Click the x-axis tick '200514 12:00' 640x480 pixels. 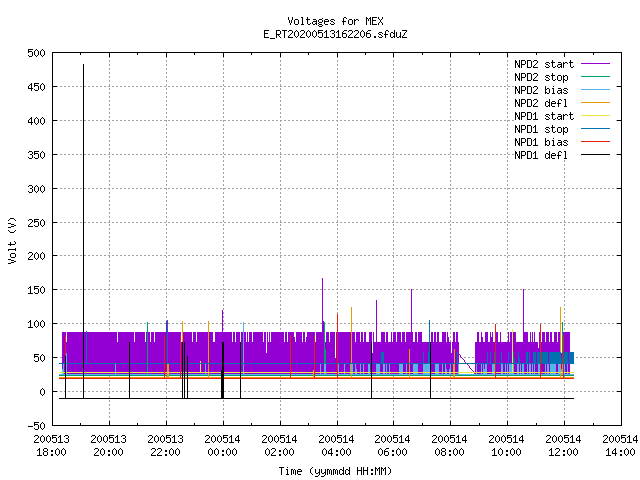click(x=563, y=446)
